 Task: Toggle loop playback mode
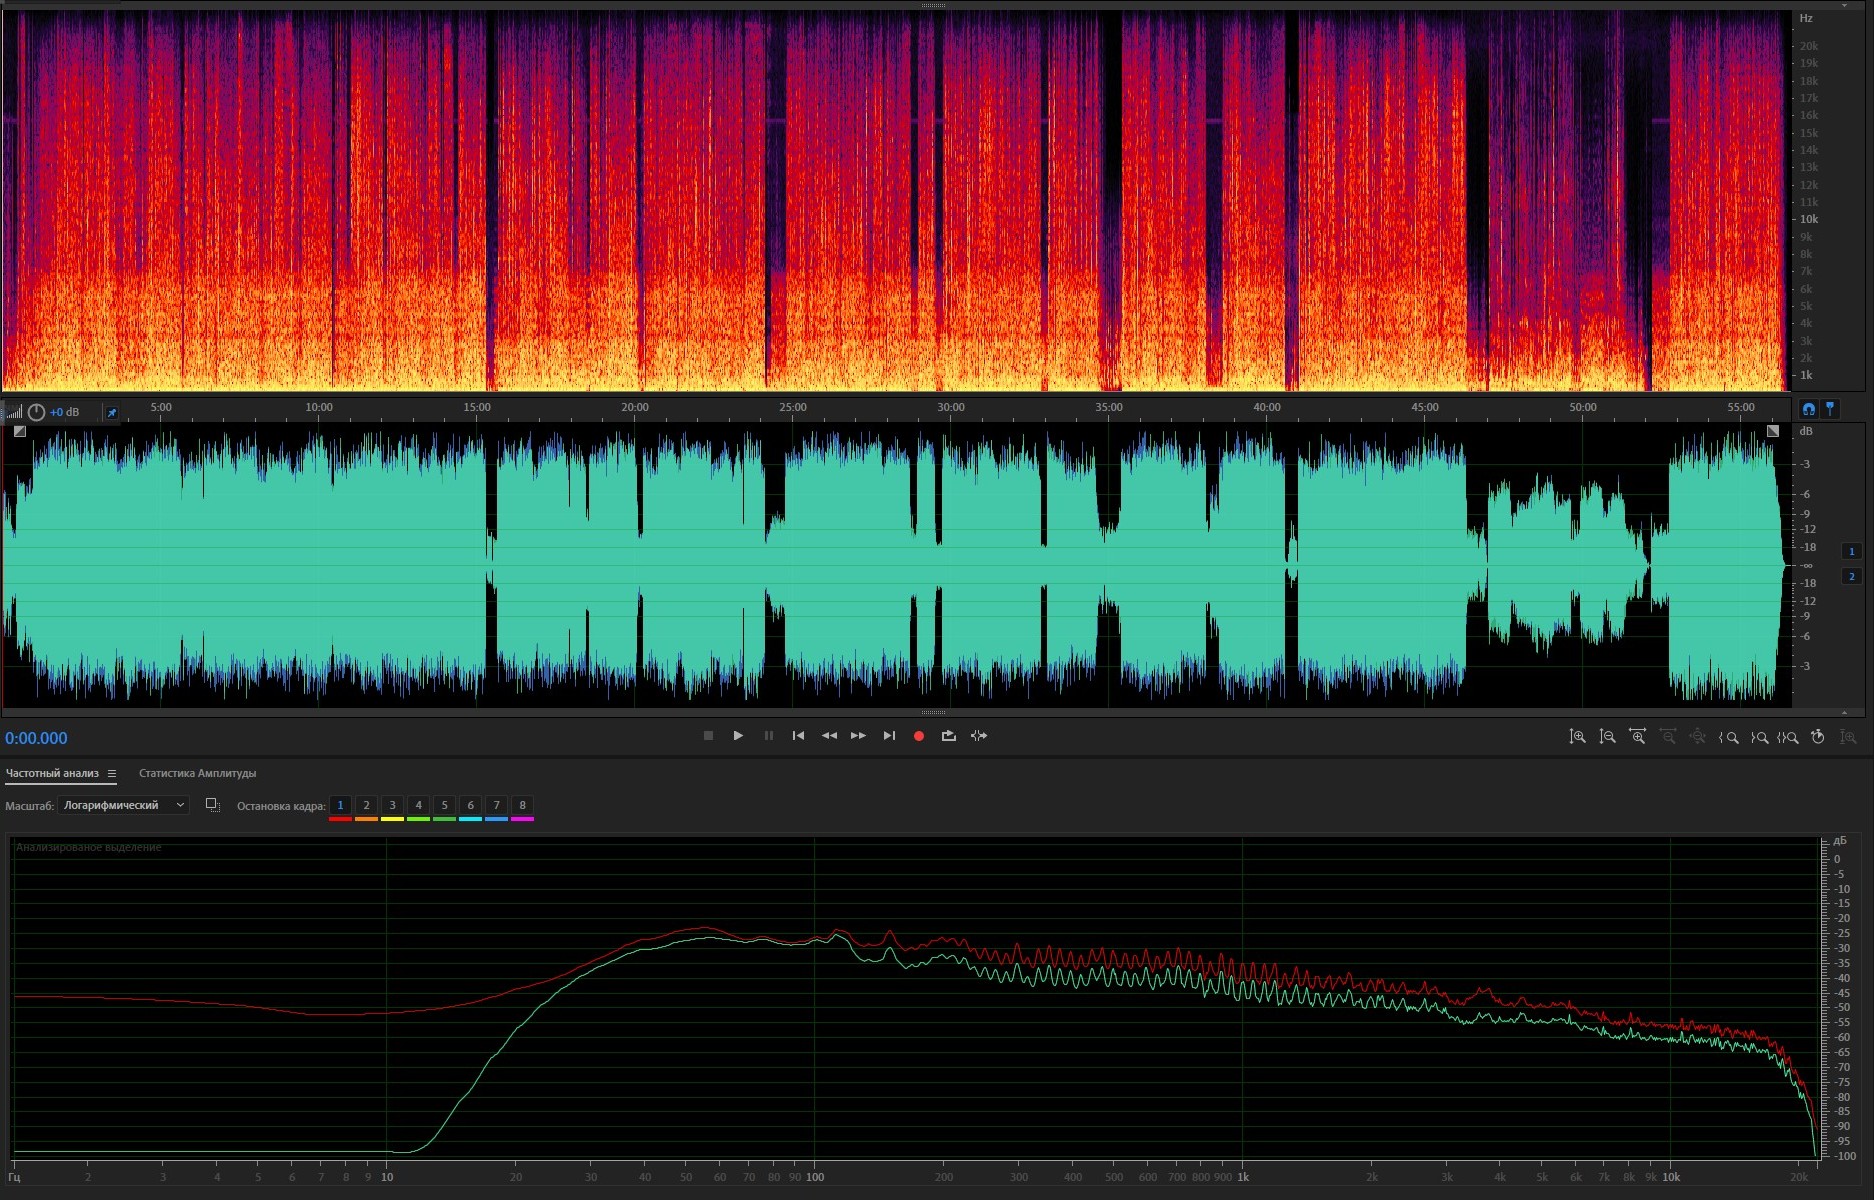pos(948,736)
